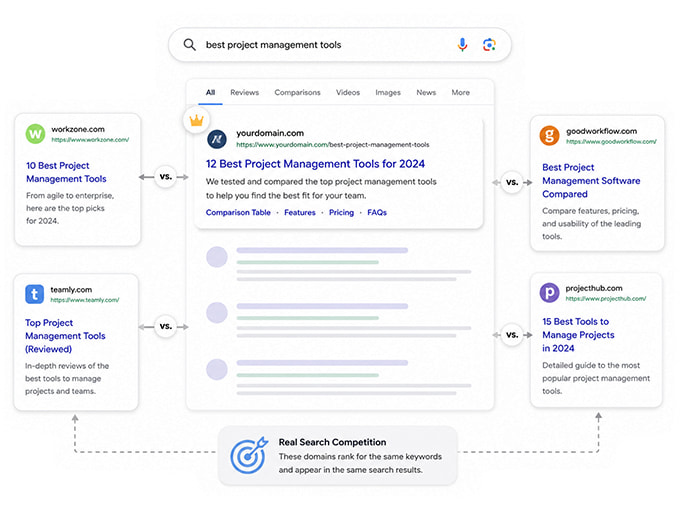Open the News tab

point(426,92)
